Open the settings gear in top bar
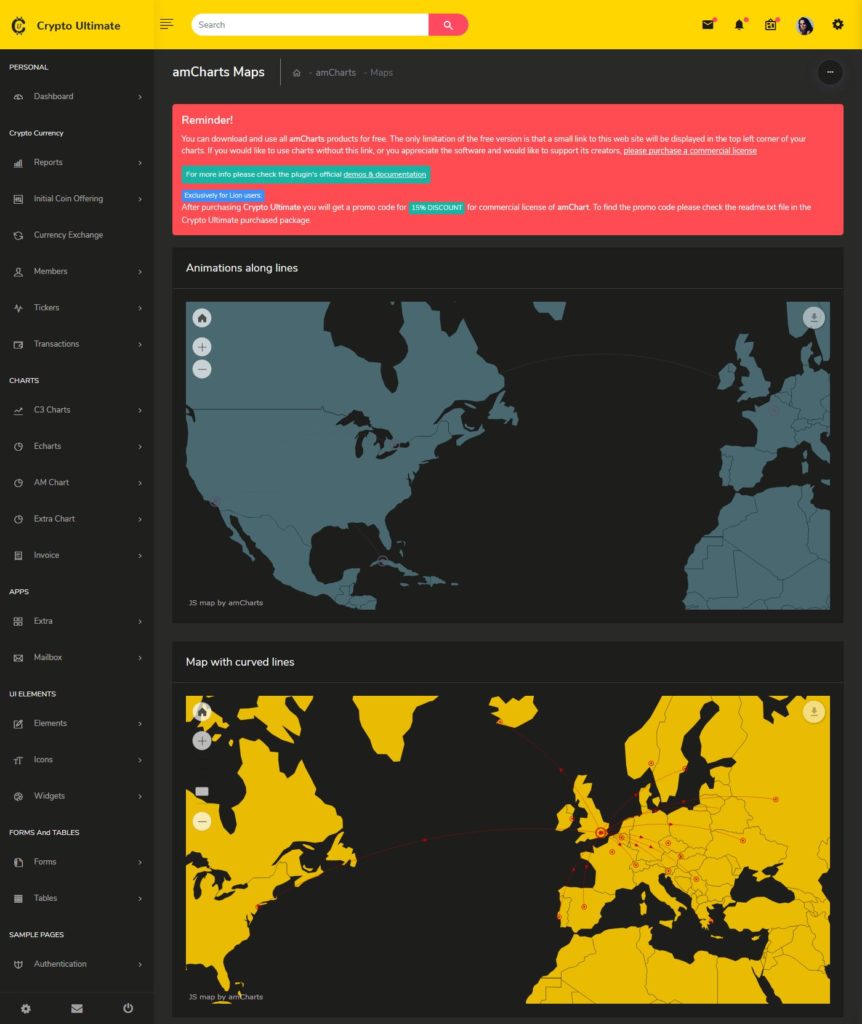The width and height of the screenshot is (862, 1024). (x=838, y=25)
